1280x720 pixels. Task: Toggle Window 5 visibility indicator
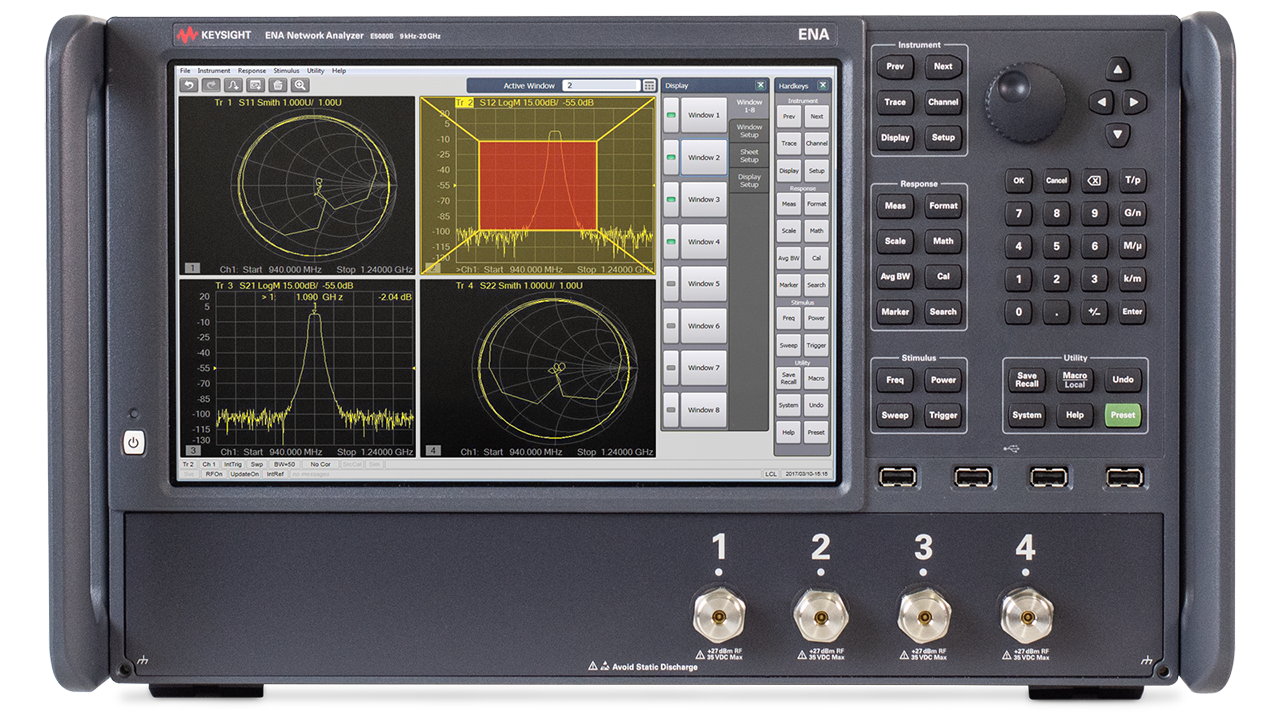670,284
